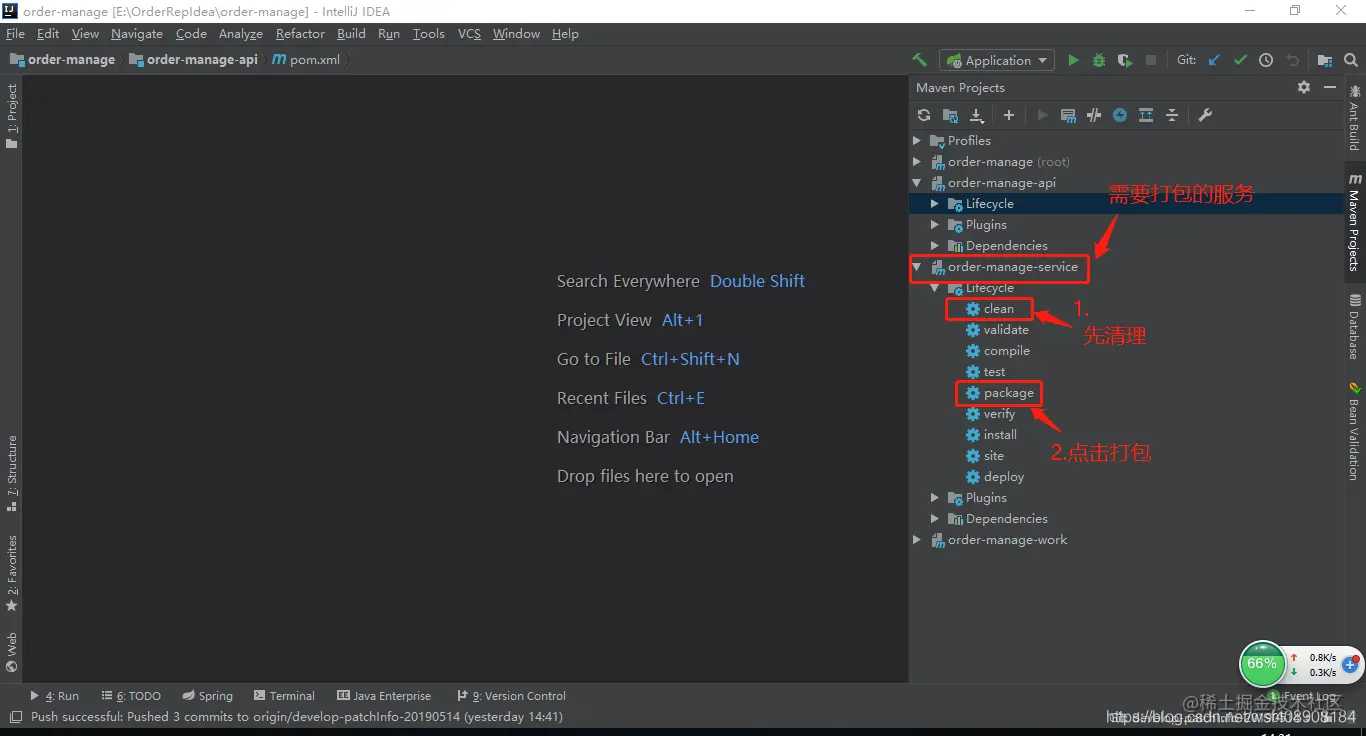Screen dimensions: 1366x736
Task: Show Maven dependencies diagram icon
Action: point(1146,115)
